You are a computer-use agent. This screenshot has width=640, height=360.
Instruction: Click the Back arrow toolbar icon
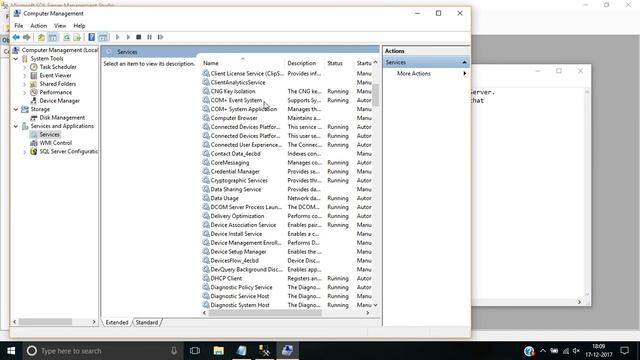[x=16, y=37]
